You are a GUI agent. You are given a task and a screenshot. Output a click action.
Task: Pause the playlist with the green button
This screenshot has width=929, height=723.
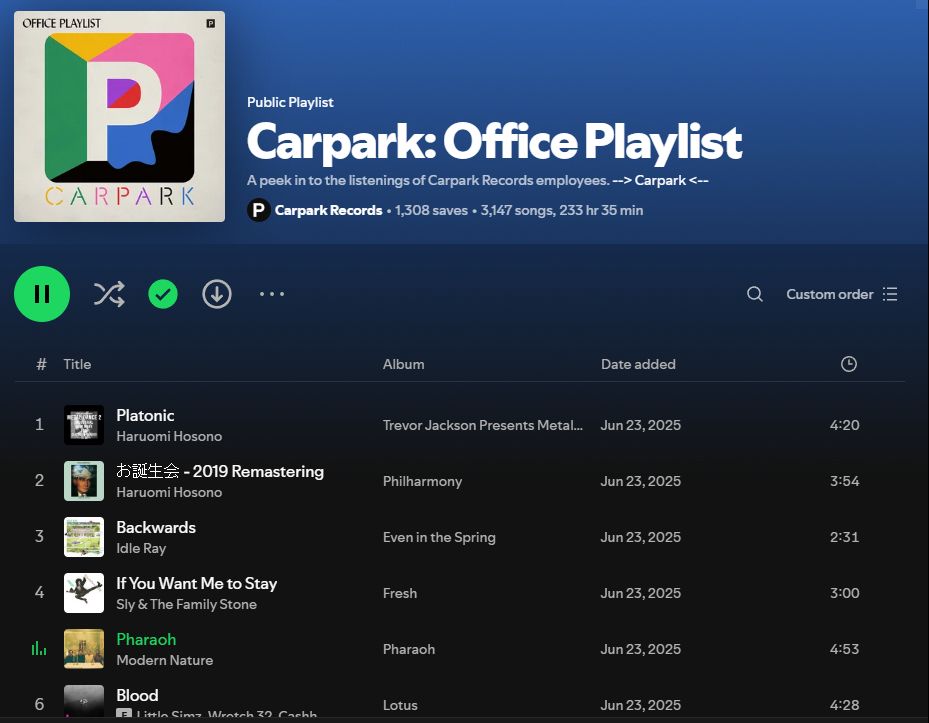tap(41, 294)
